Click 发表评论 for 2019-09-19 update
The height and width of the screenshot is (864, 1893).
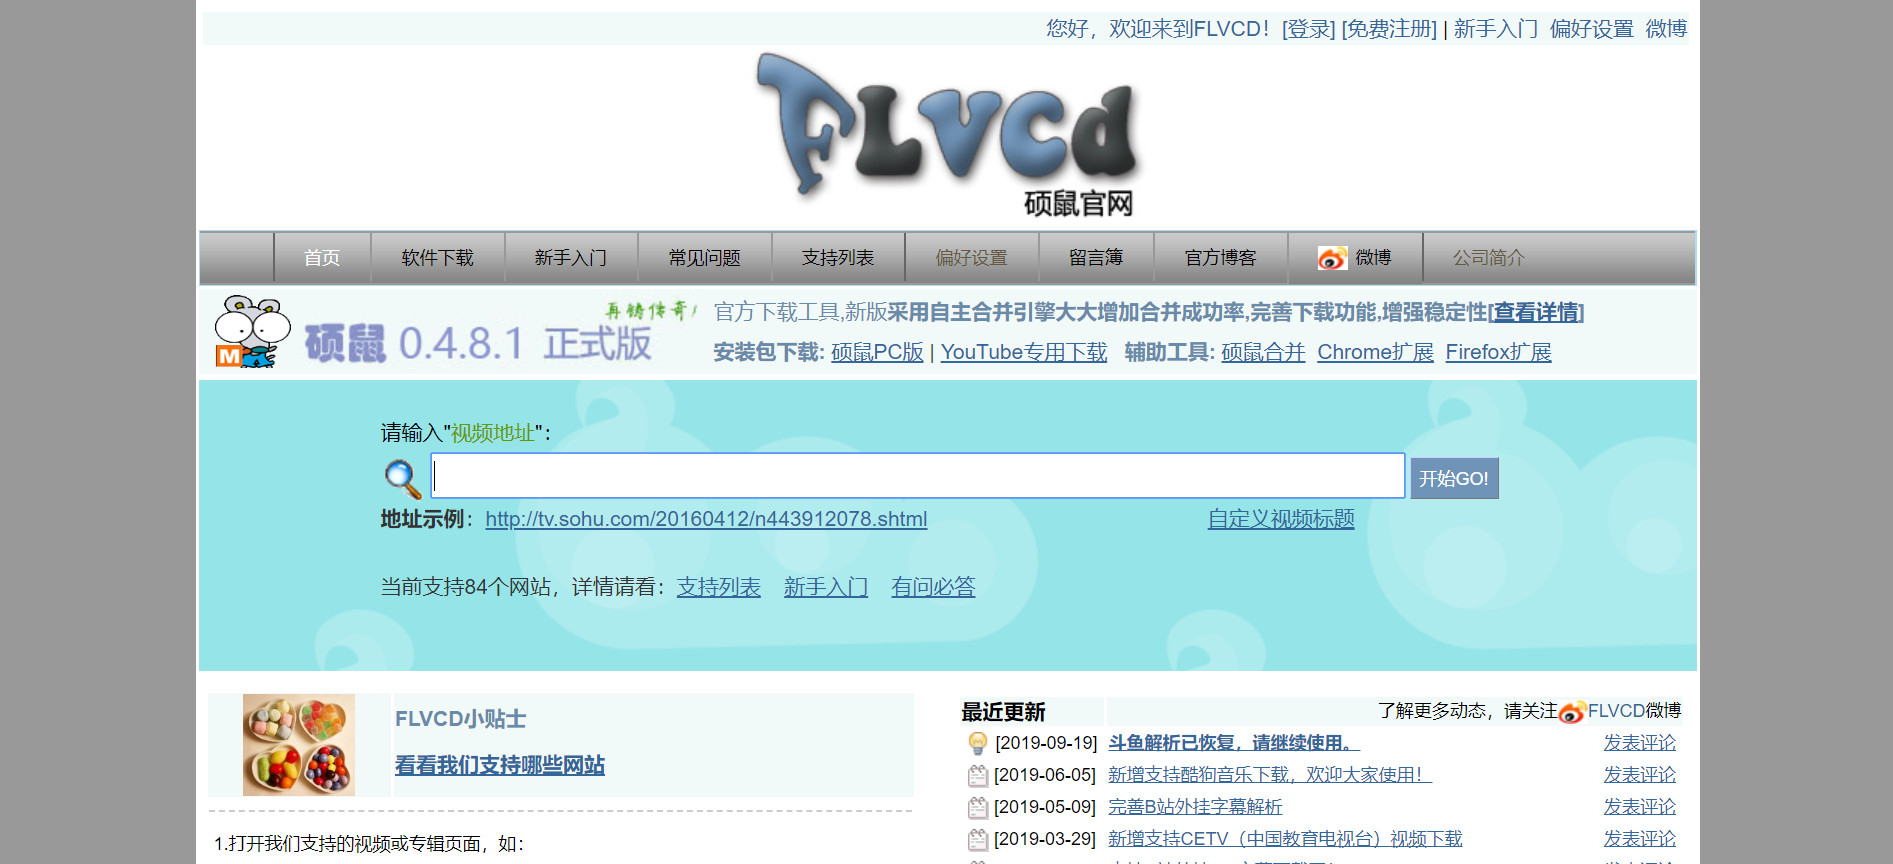pos(1640,743)
